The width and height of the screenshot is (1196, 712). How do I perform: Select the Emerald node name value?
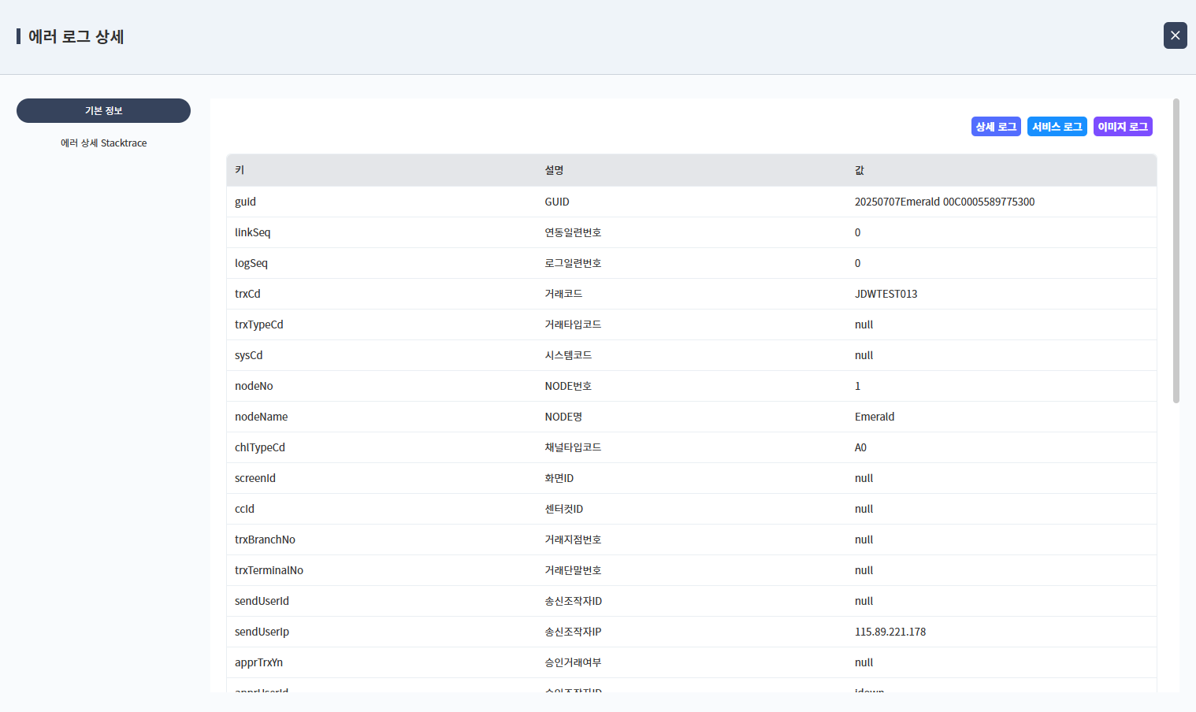874,417
